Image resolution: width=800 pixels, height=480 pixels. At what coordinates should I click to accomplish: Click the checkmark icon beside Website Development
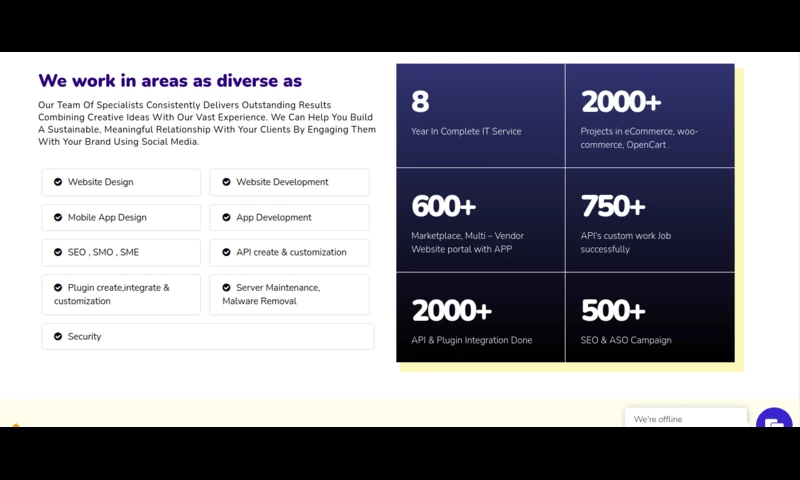coord(226,182)
